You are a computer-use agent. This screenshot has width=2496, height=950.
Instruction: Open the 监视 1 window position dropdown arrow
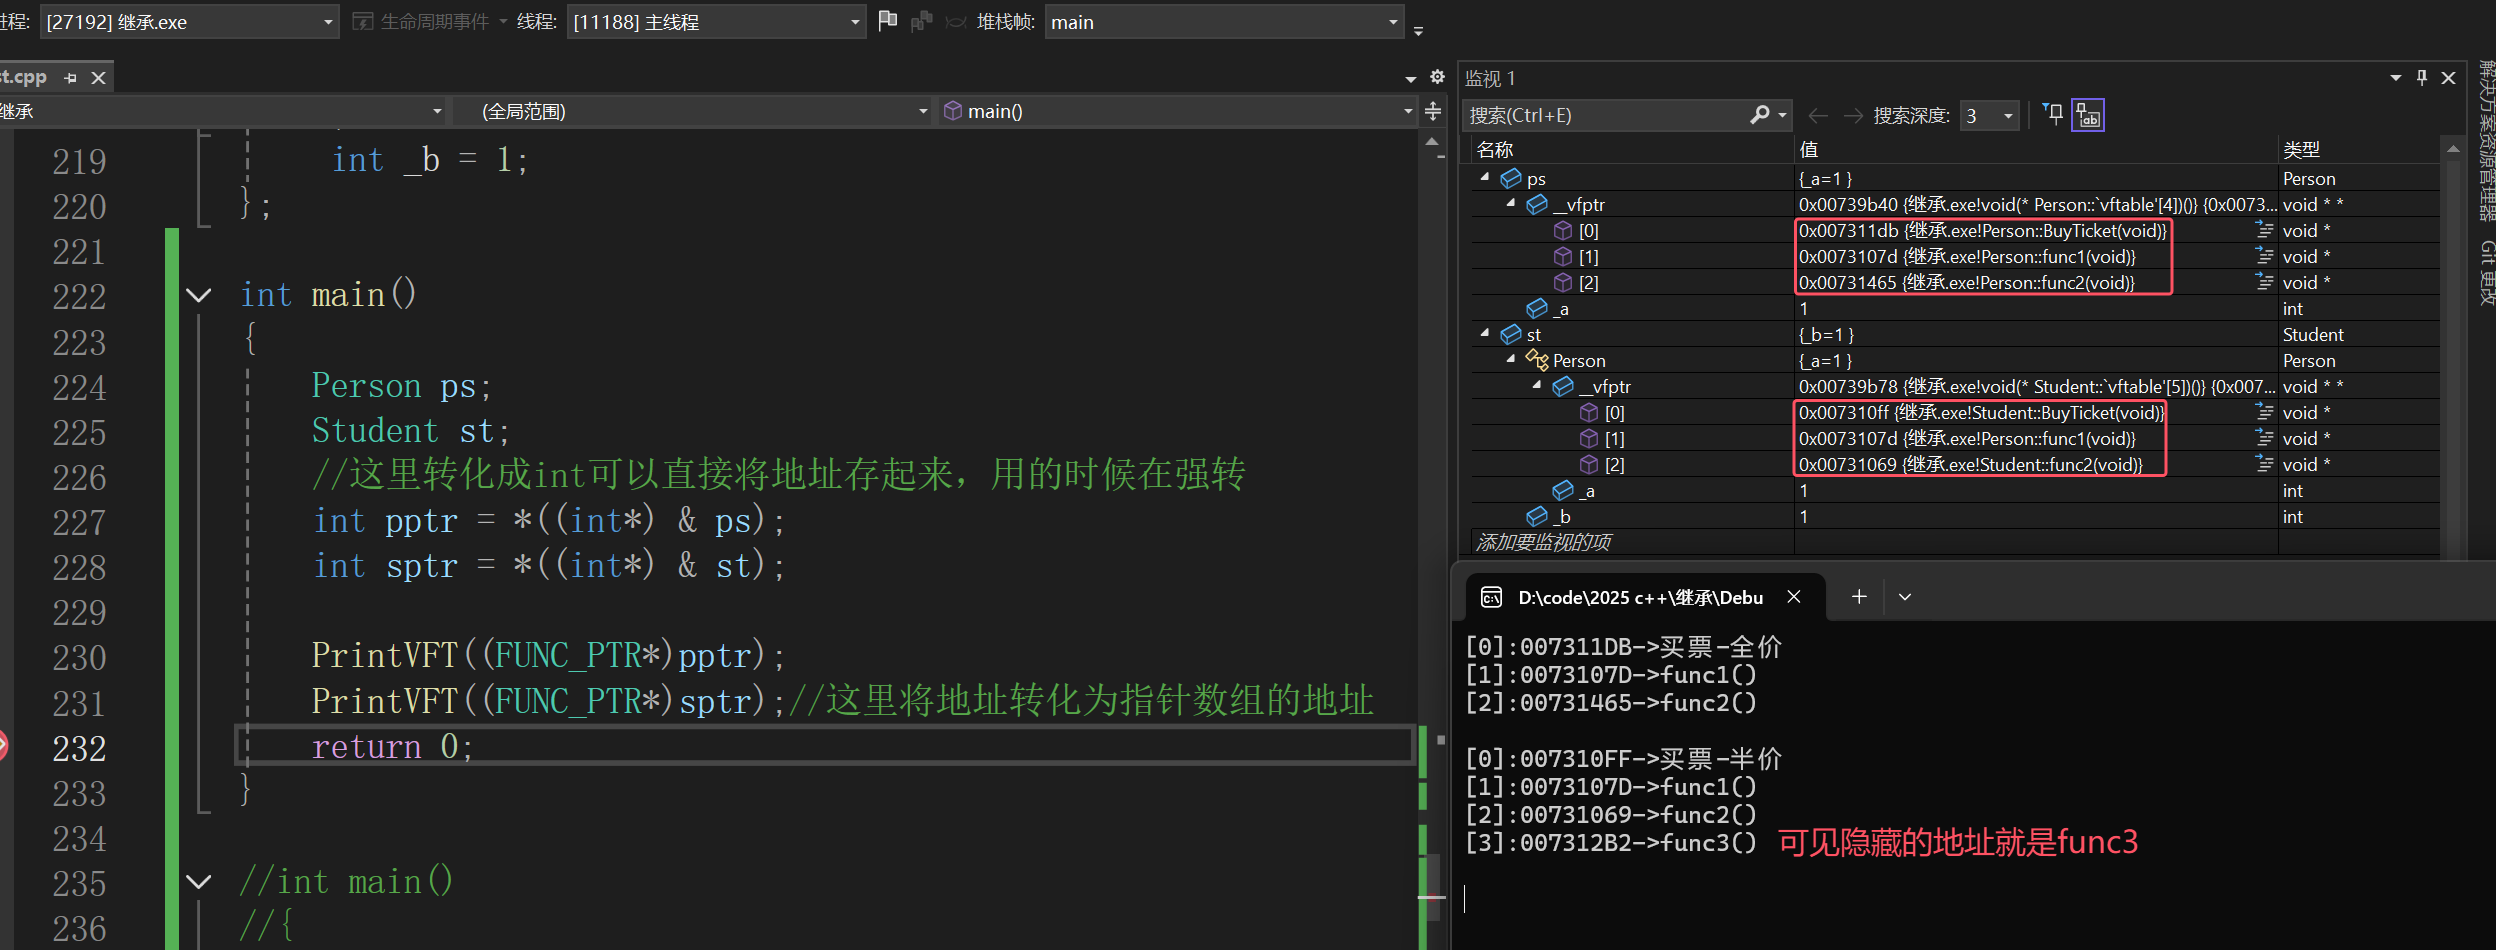pyautogui.click(x=2396, y=77)
